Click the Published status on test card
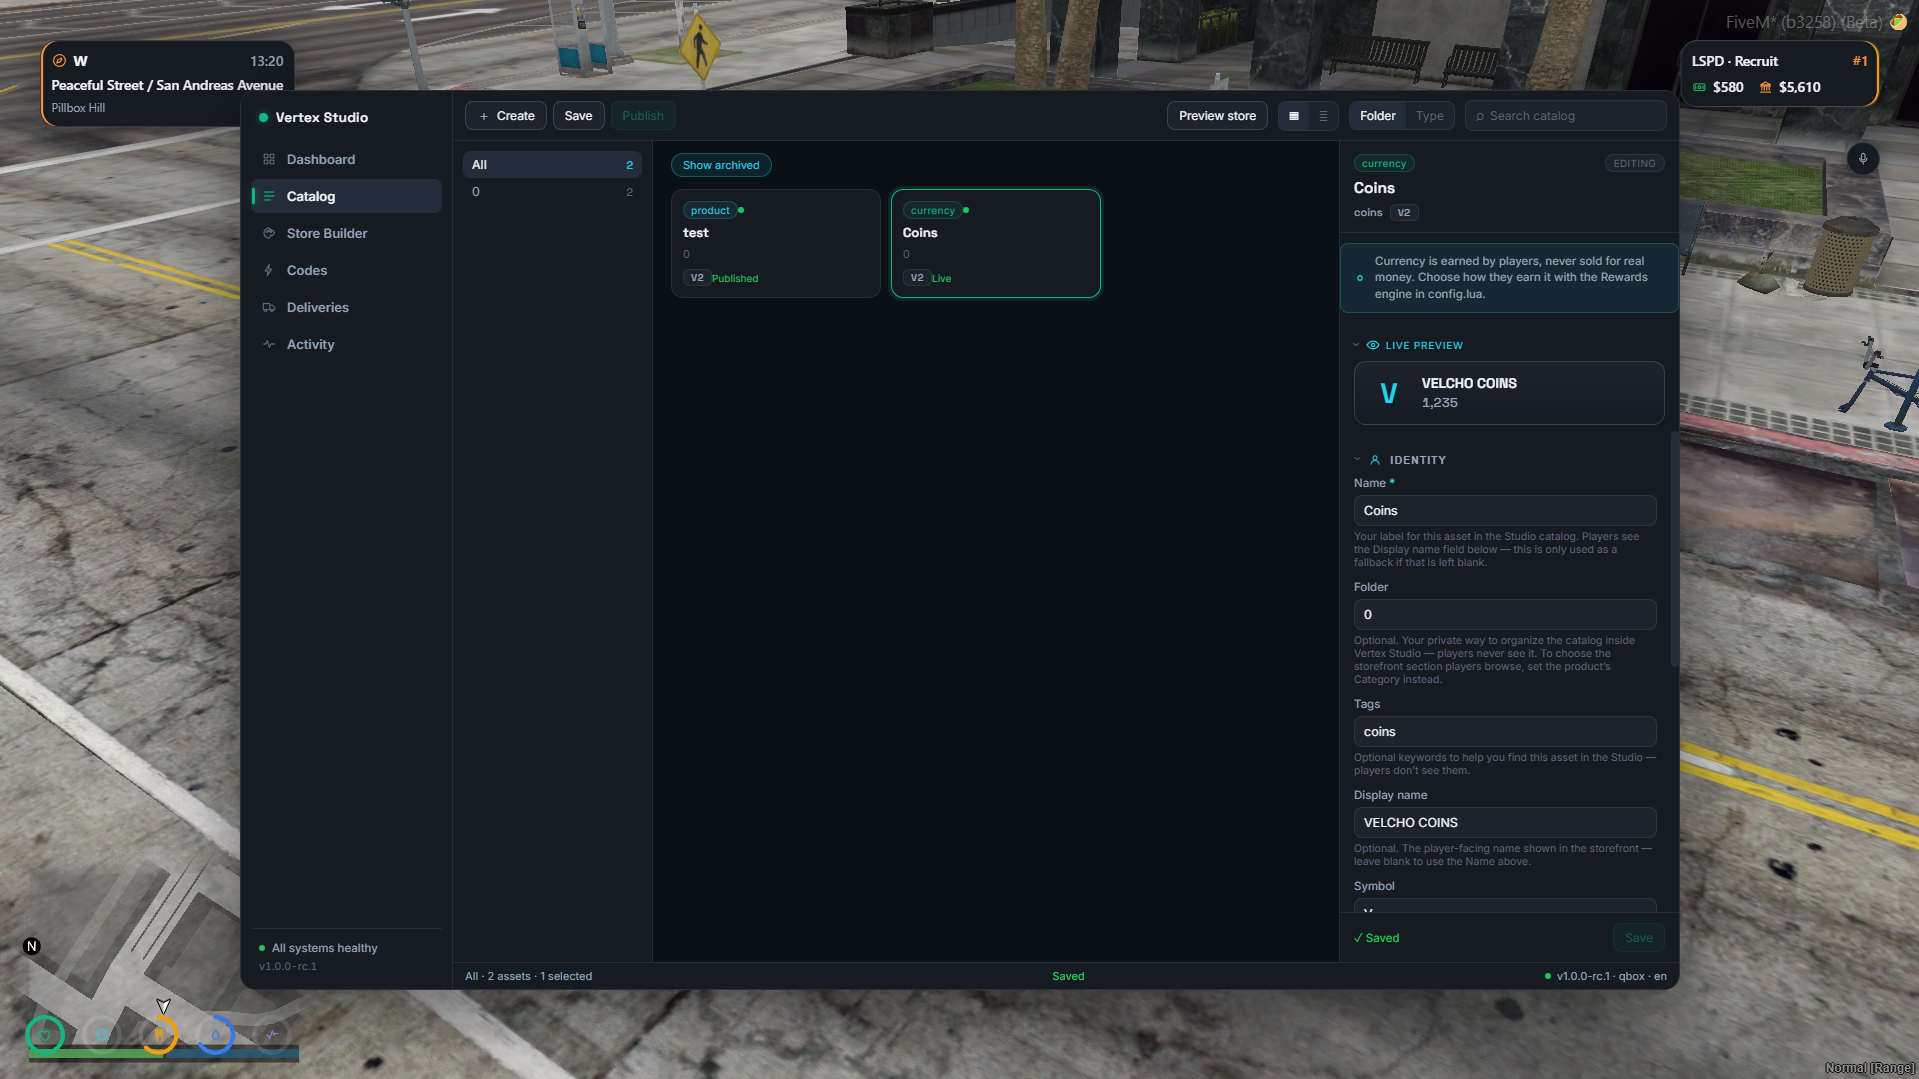 tap(735, 279)
